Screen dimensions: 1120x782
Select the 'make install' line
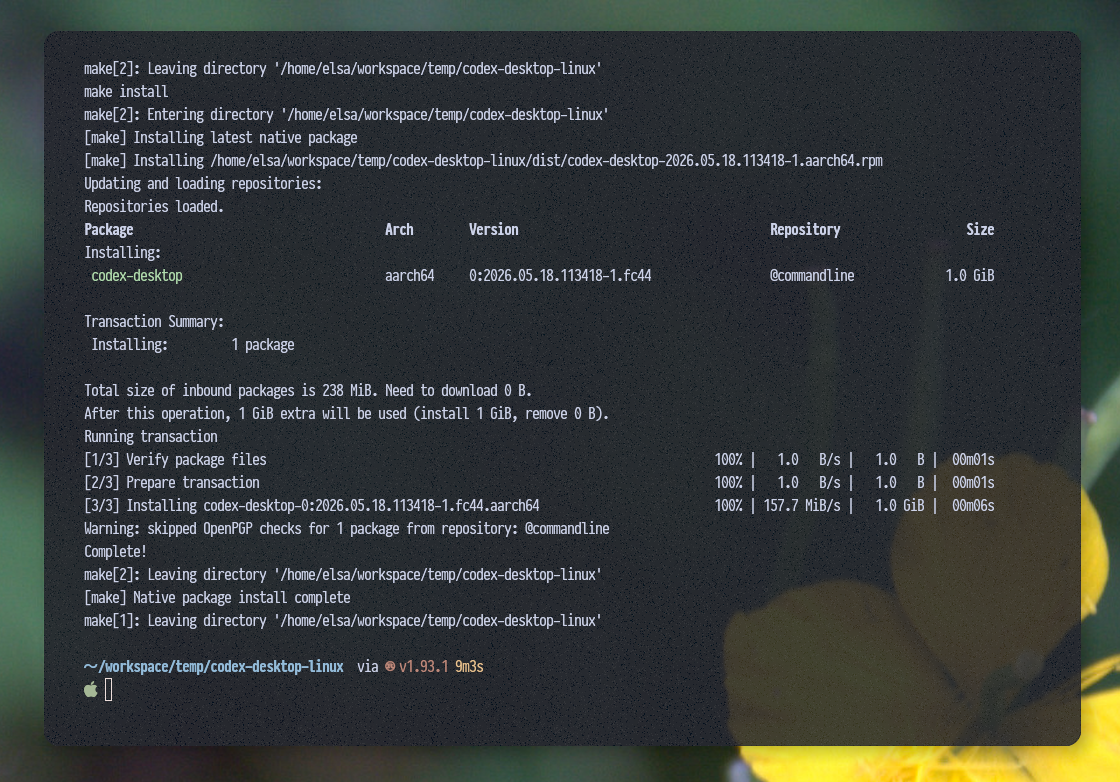(126, 91)
